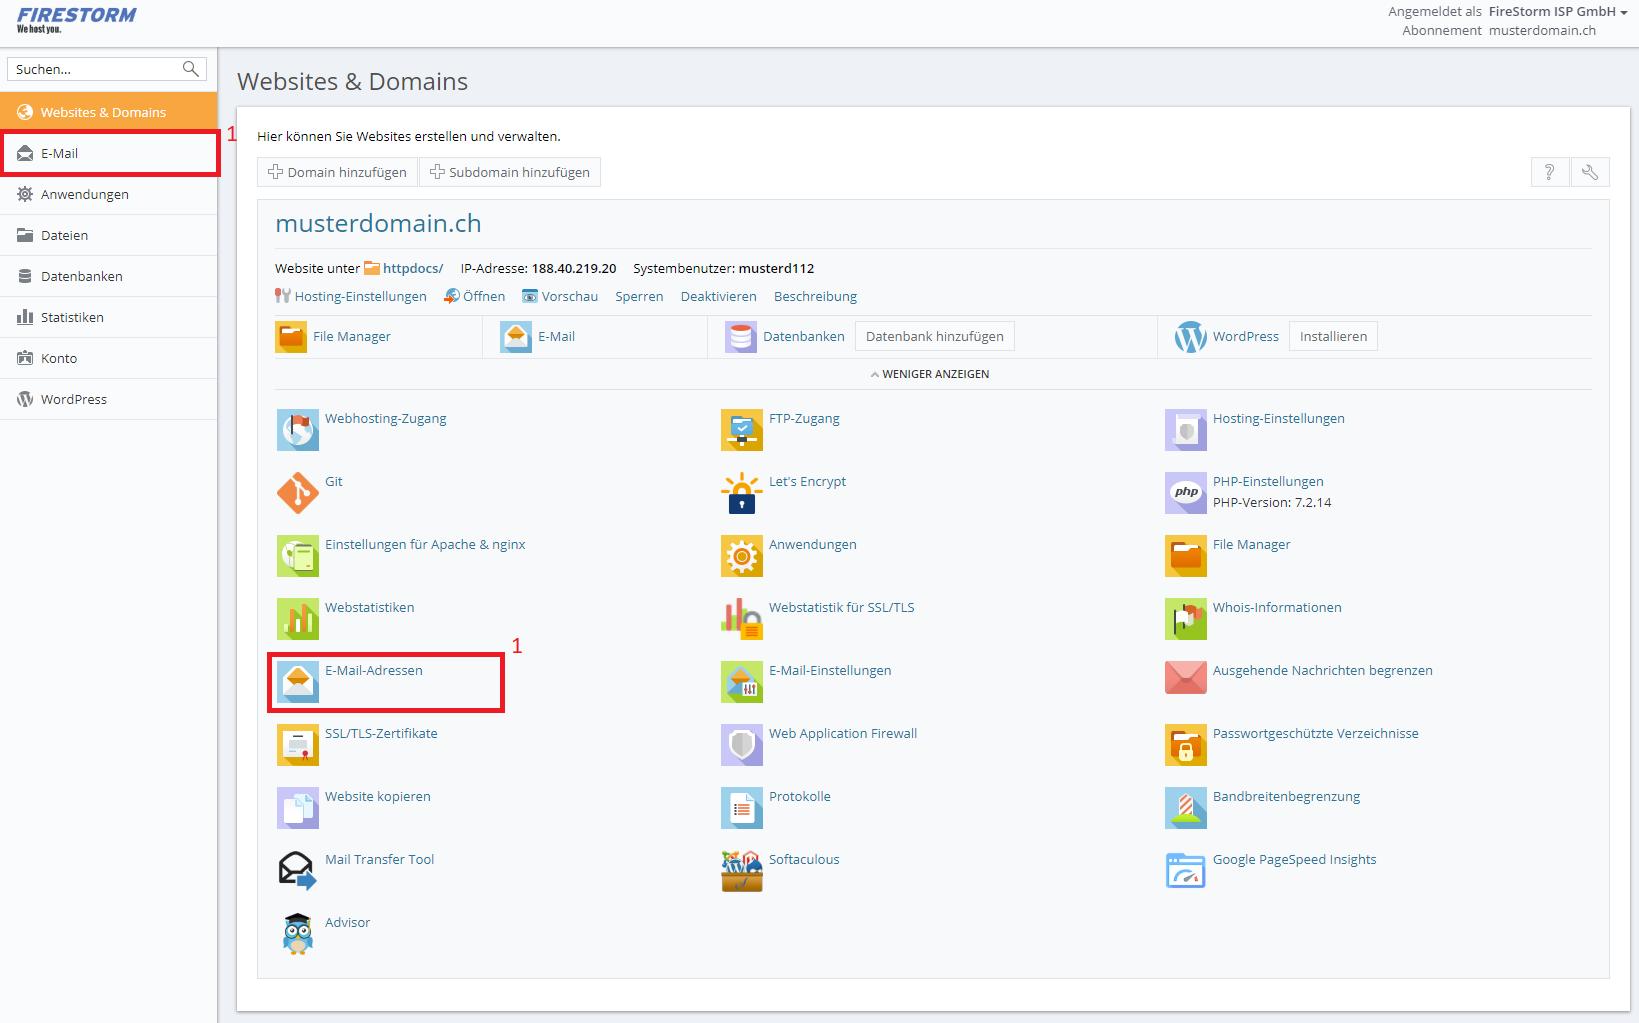Click the Domain hinzufügen button

(338, 172)
